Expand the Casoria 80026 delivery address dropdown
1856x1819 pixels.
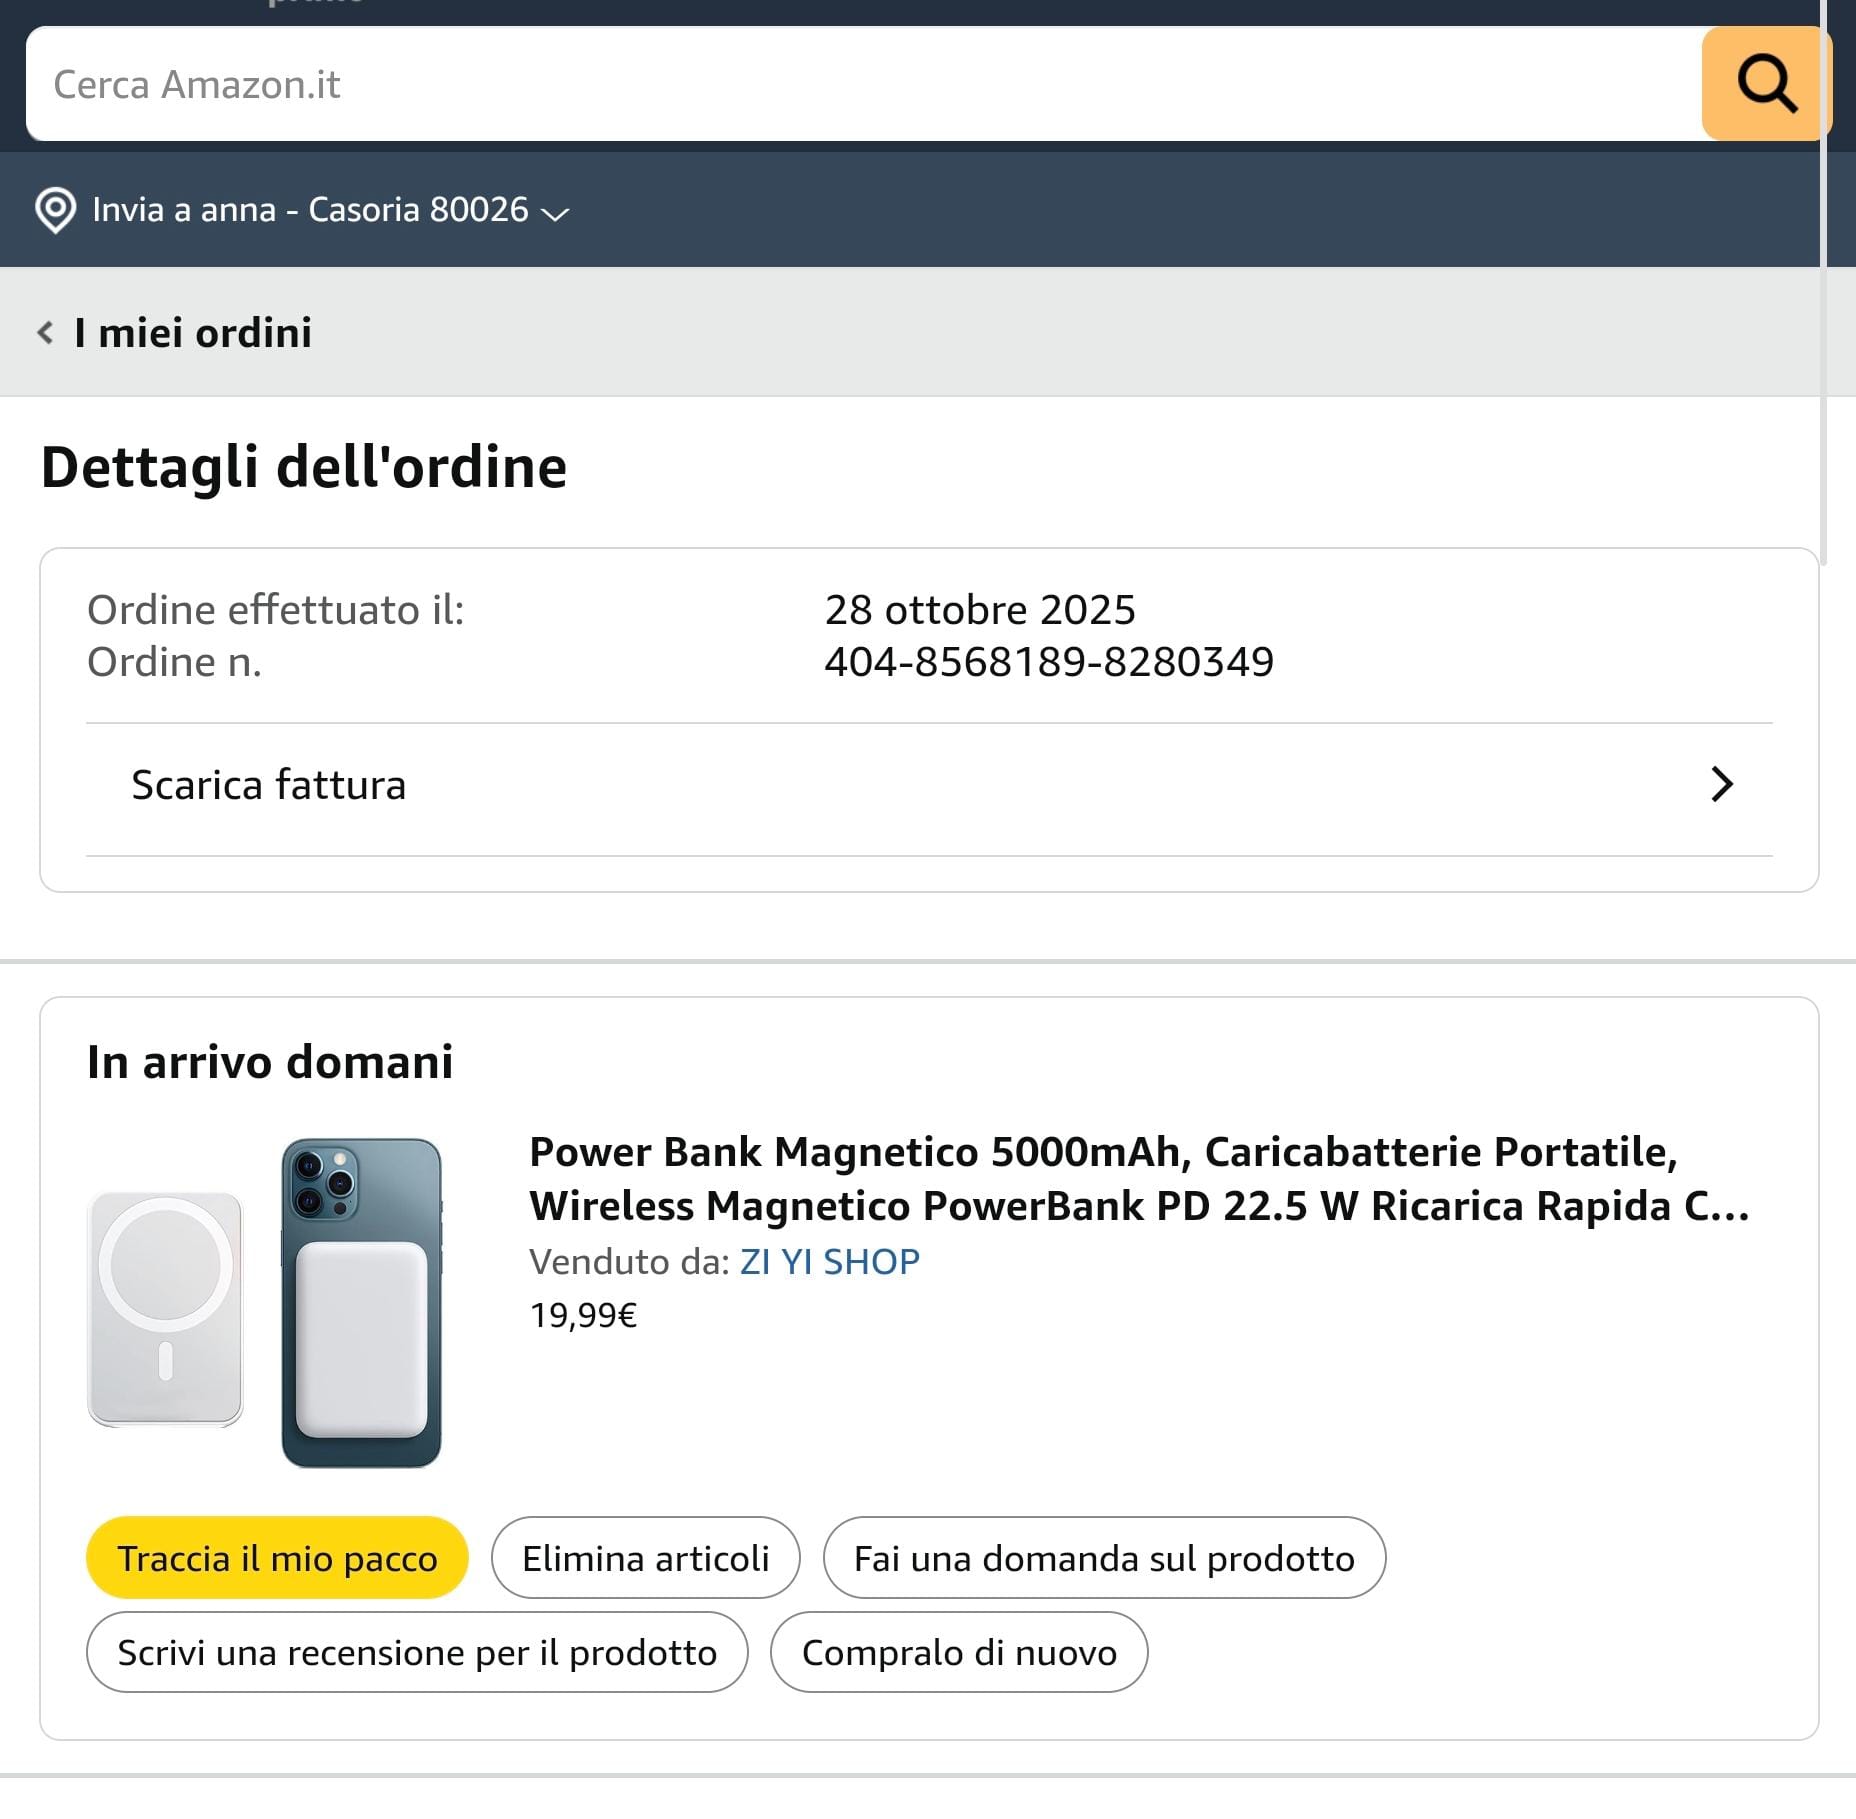(555, 213)
